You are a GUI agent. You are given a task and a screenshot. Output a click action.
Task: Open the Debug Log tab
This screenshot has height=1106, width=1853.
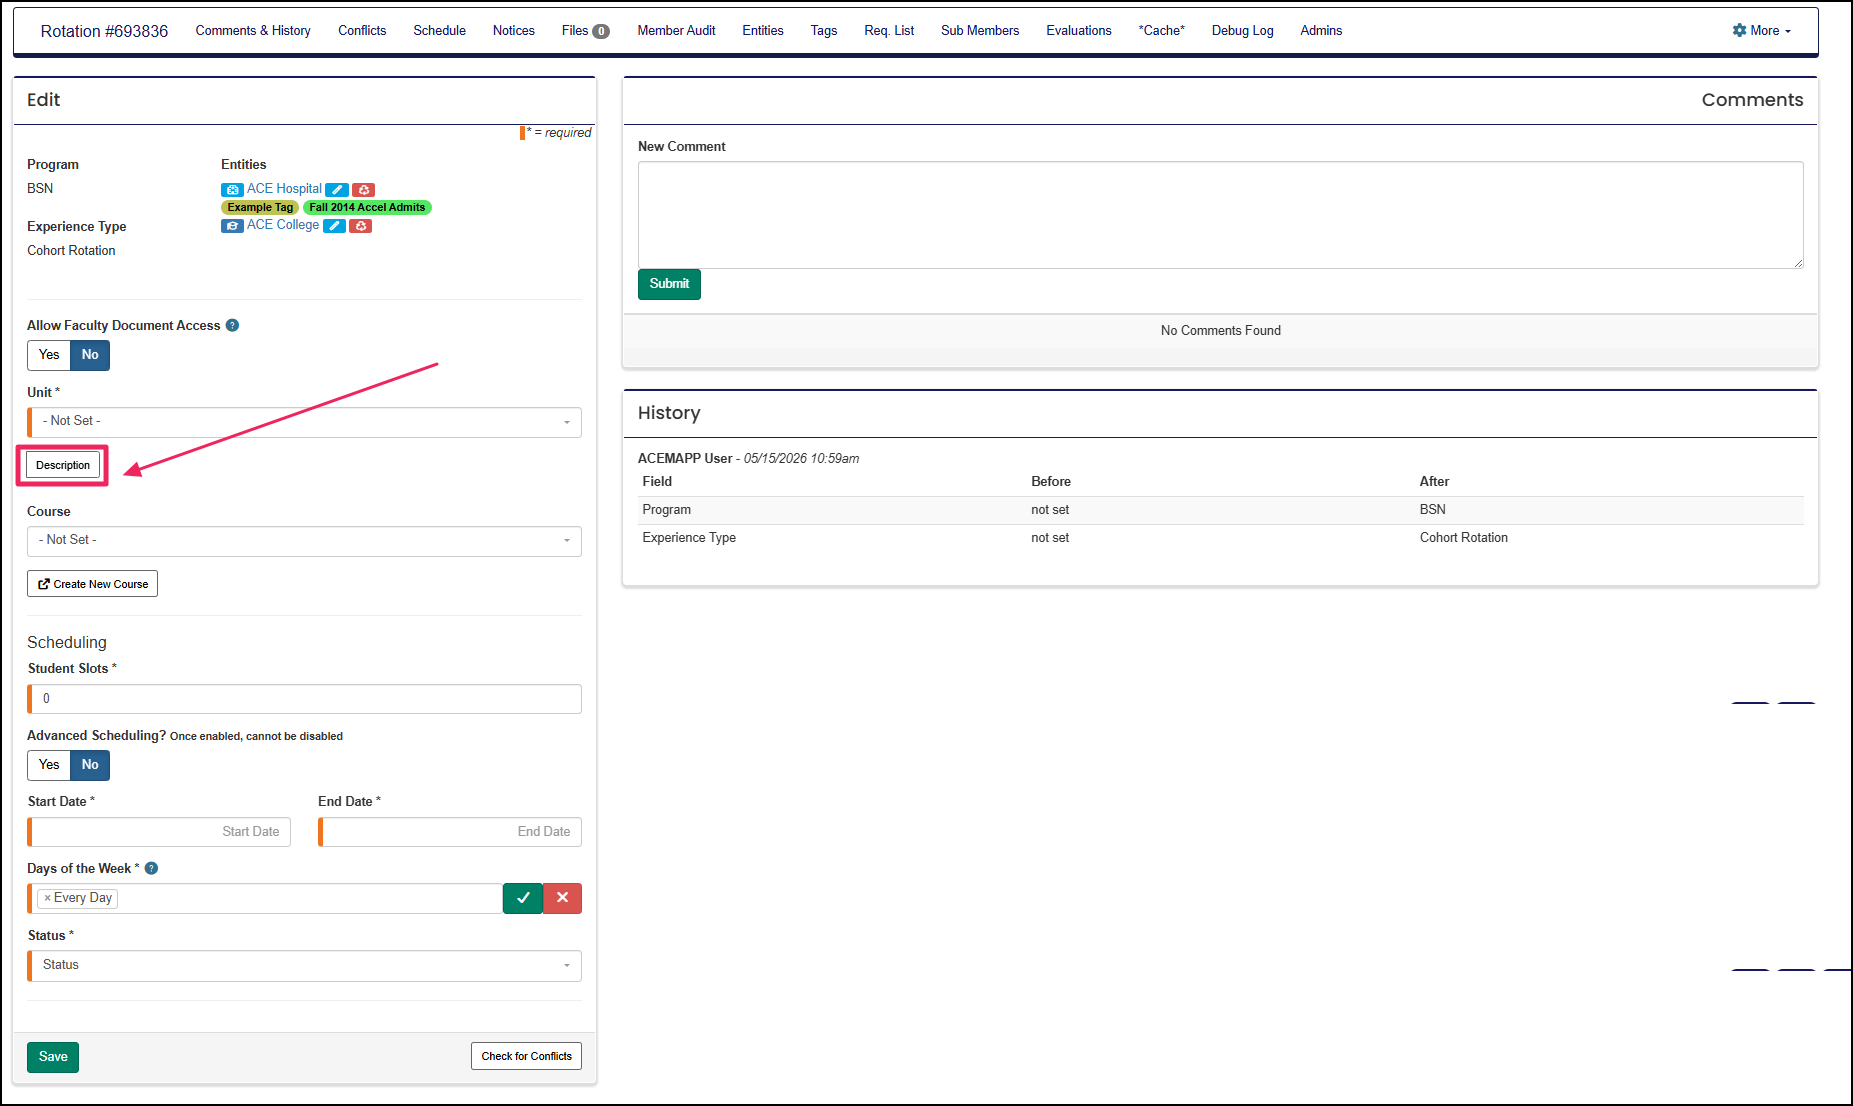click(x=1242, y=30)
